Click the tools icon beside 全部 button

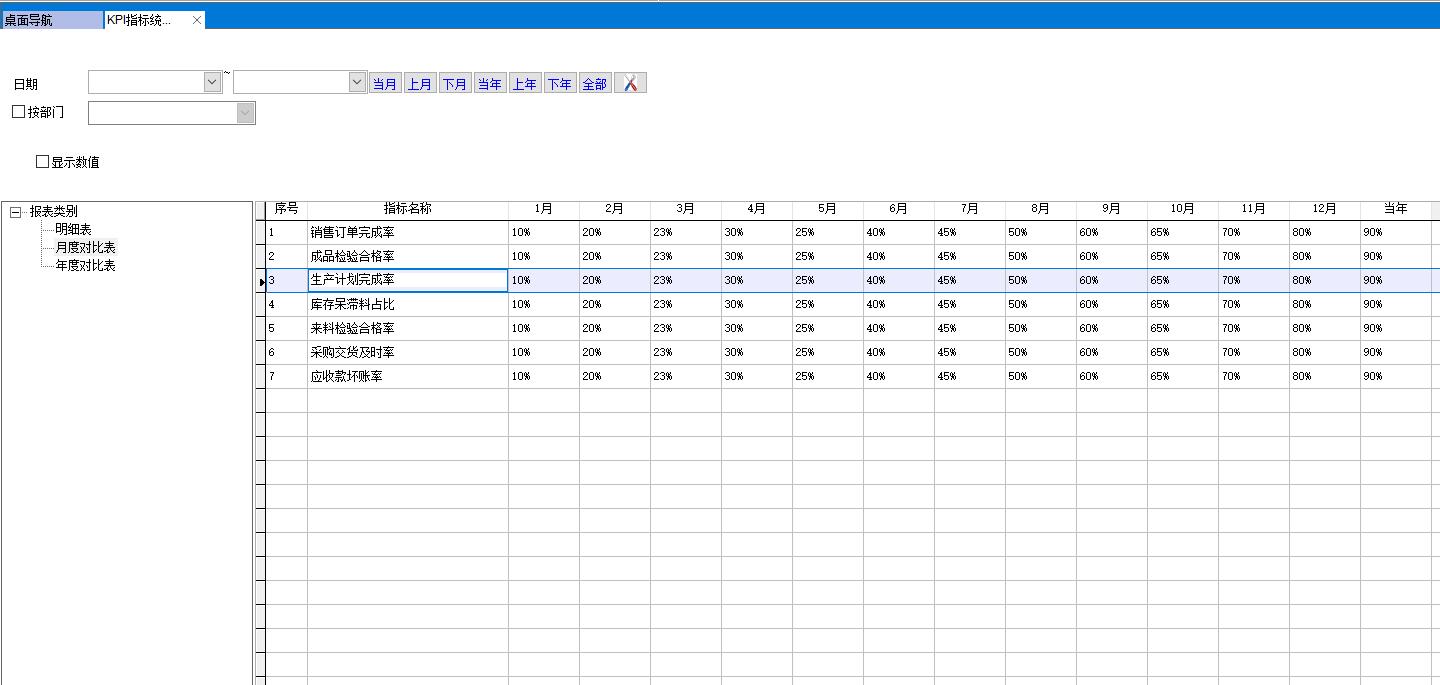coord(630,83)
